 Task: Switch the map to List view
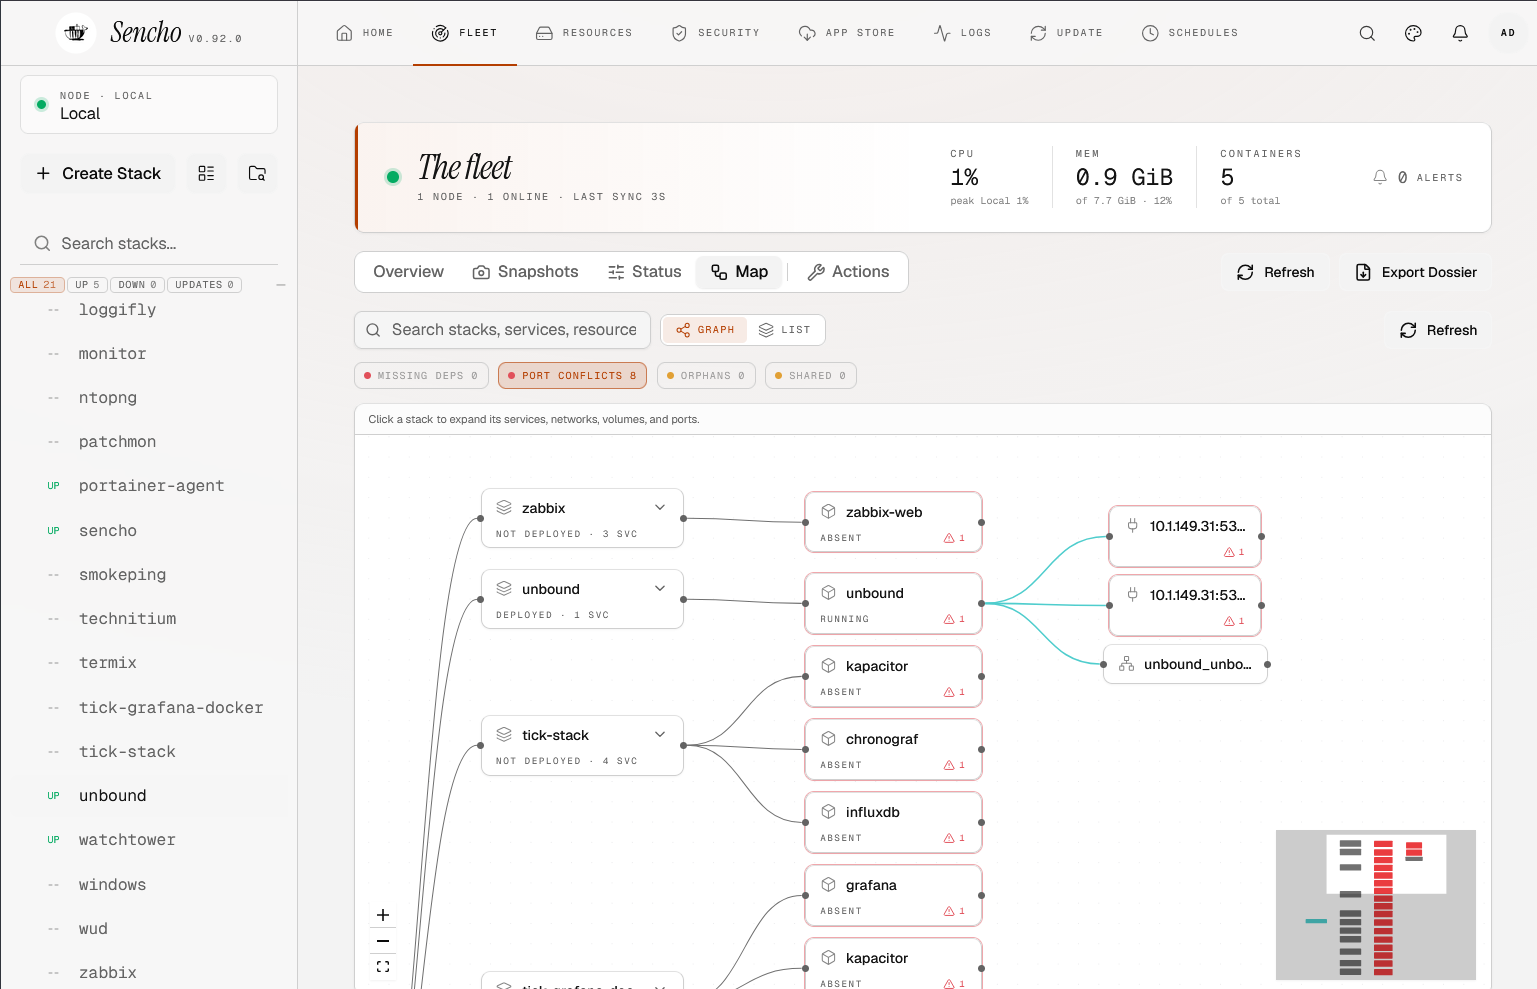click(785, 330)
